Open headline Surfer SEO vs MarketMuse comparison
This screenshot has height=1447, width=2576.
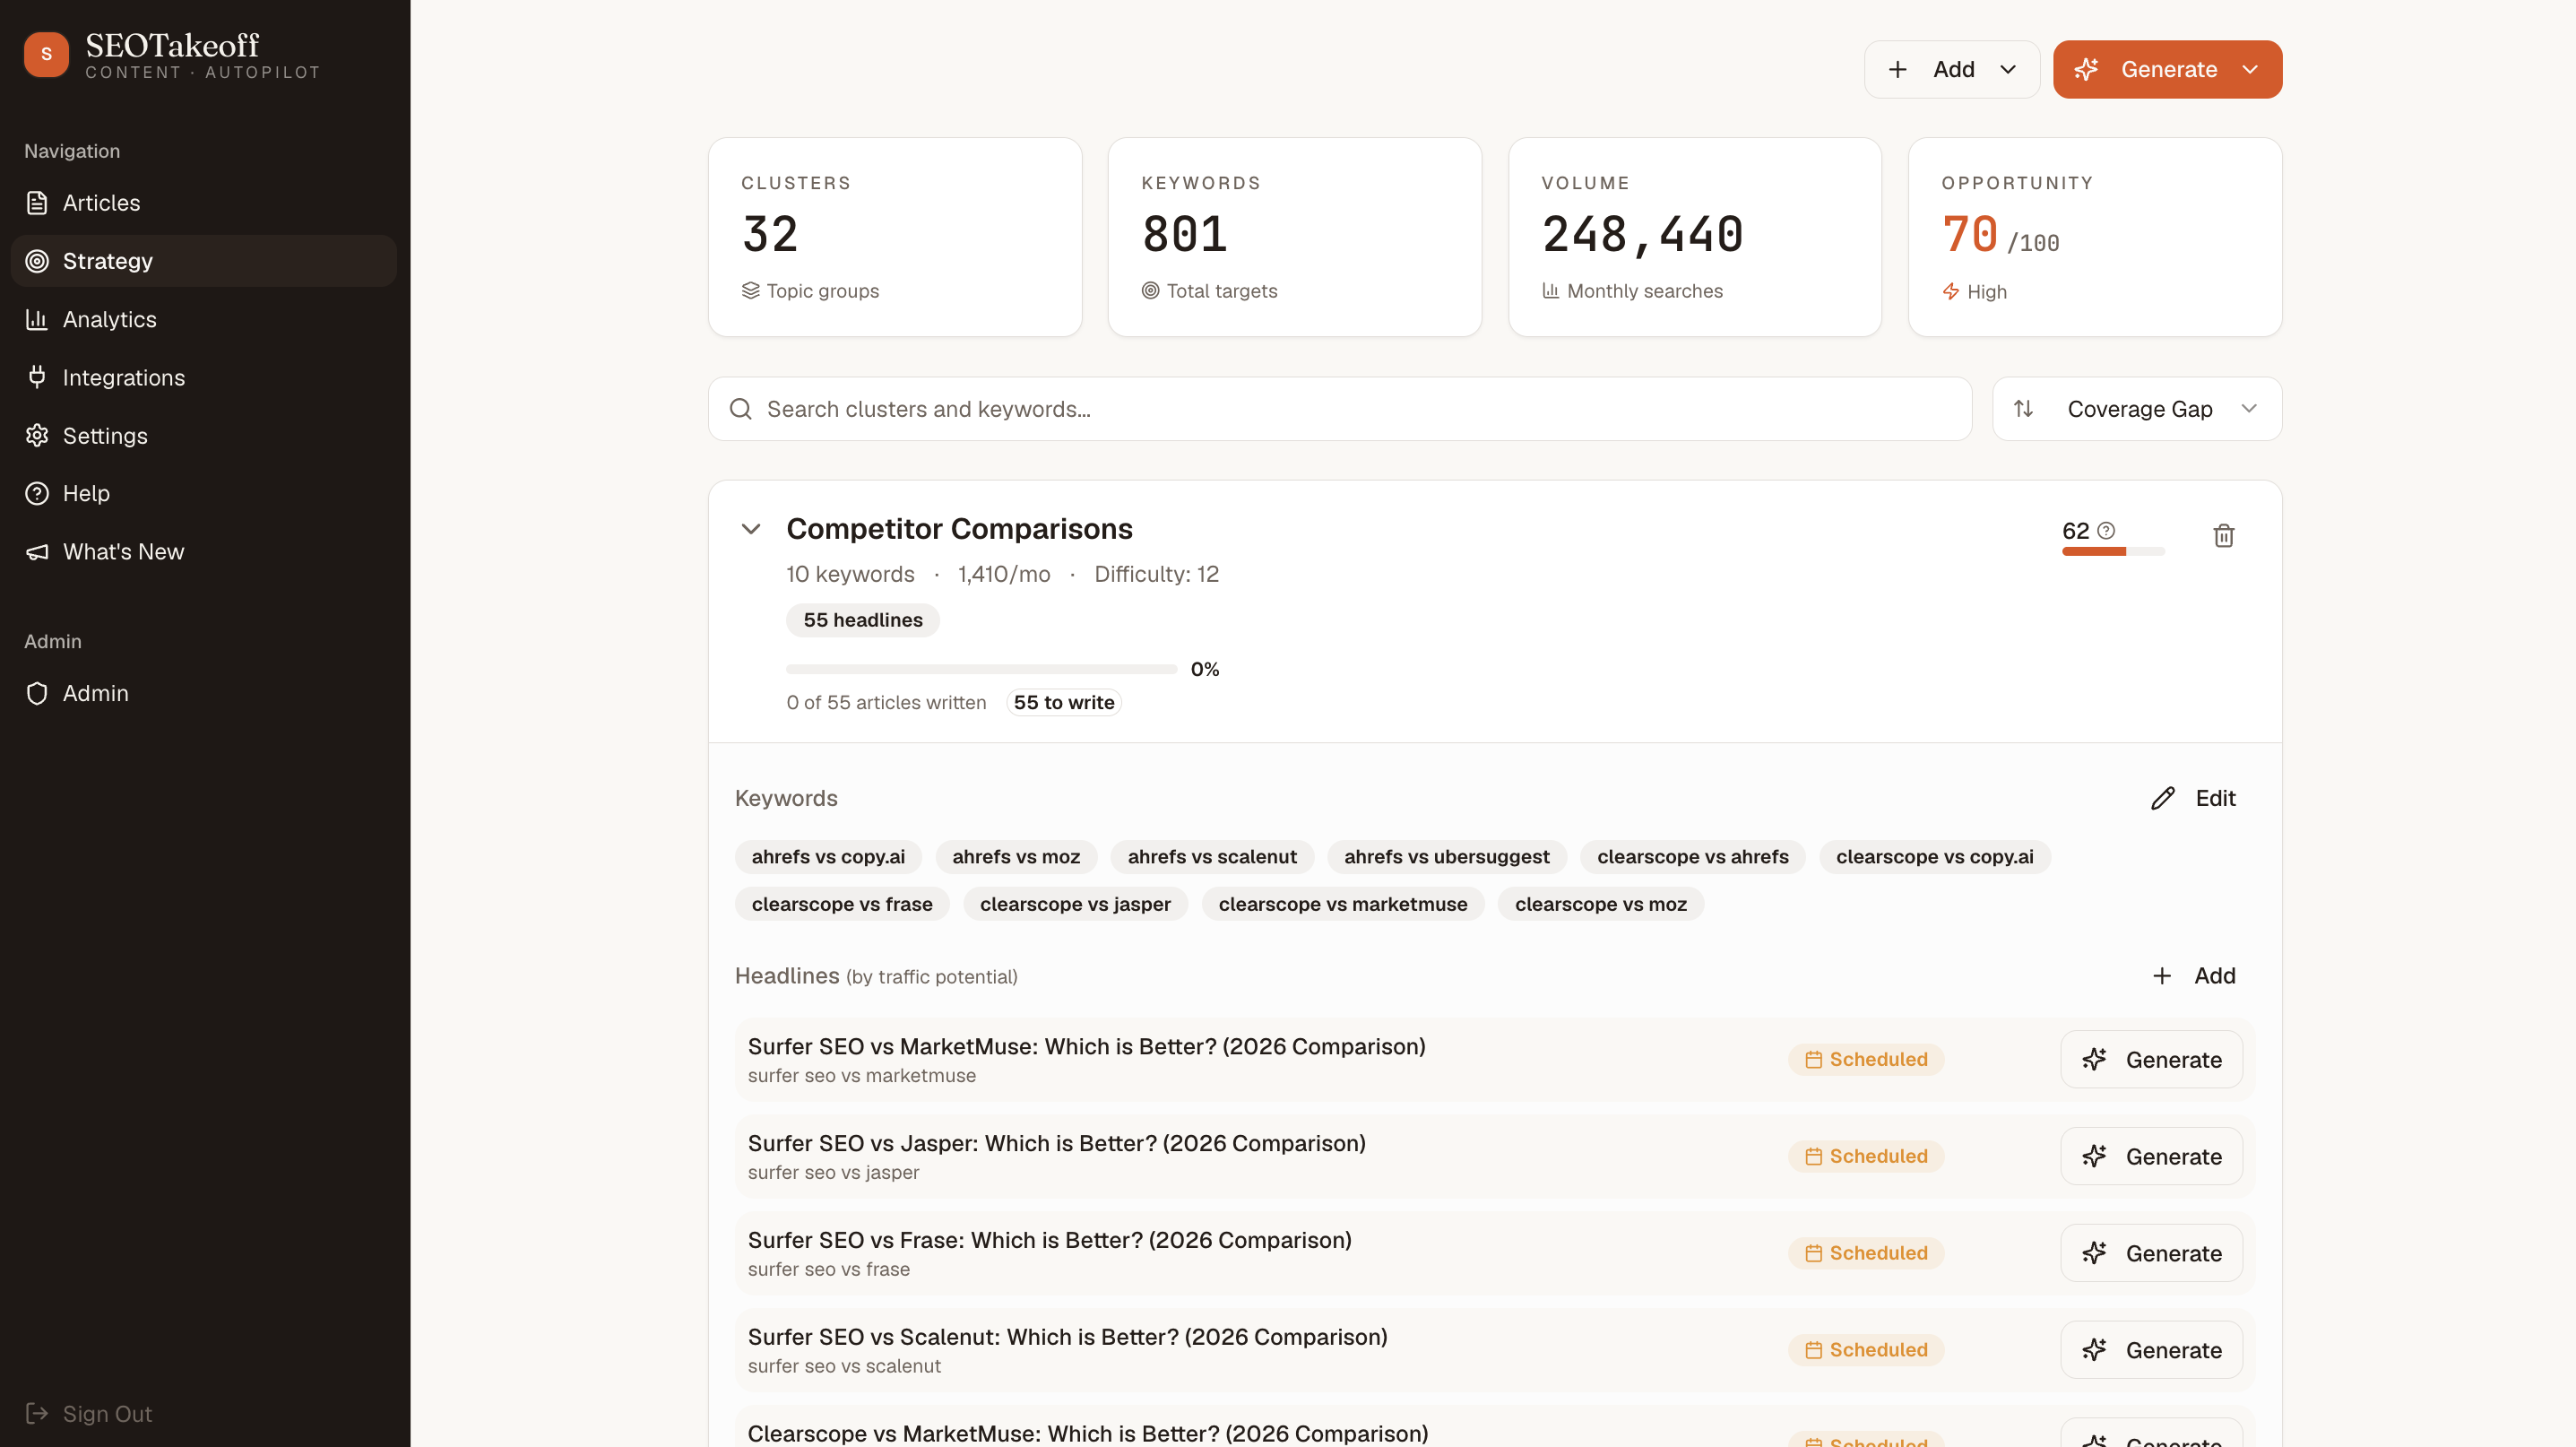coord(1086,1046)
